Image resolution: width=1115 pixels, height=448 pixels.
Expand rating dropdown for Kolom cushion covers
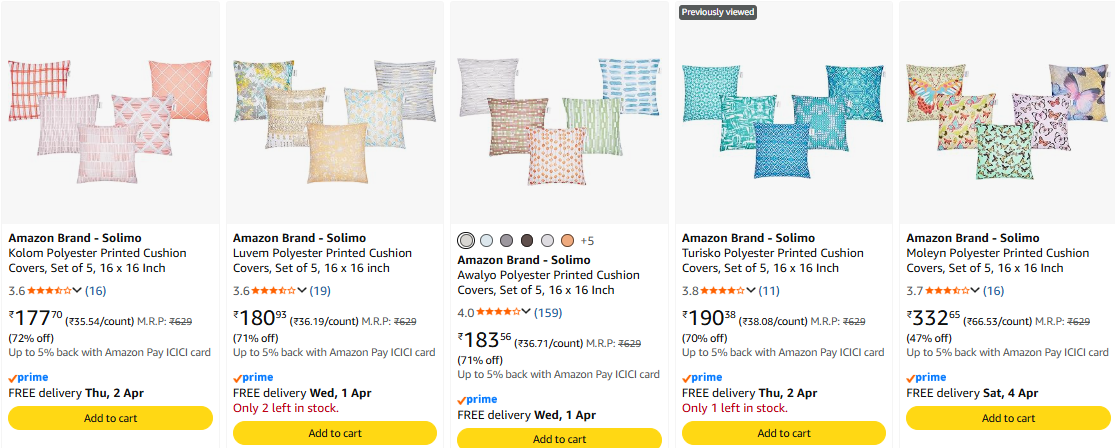77,291
